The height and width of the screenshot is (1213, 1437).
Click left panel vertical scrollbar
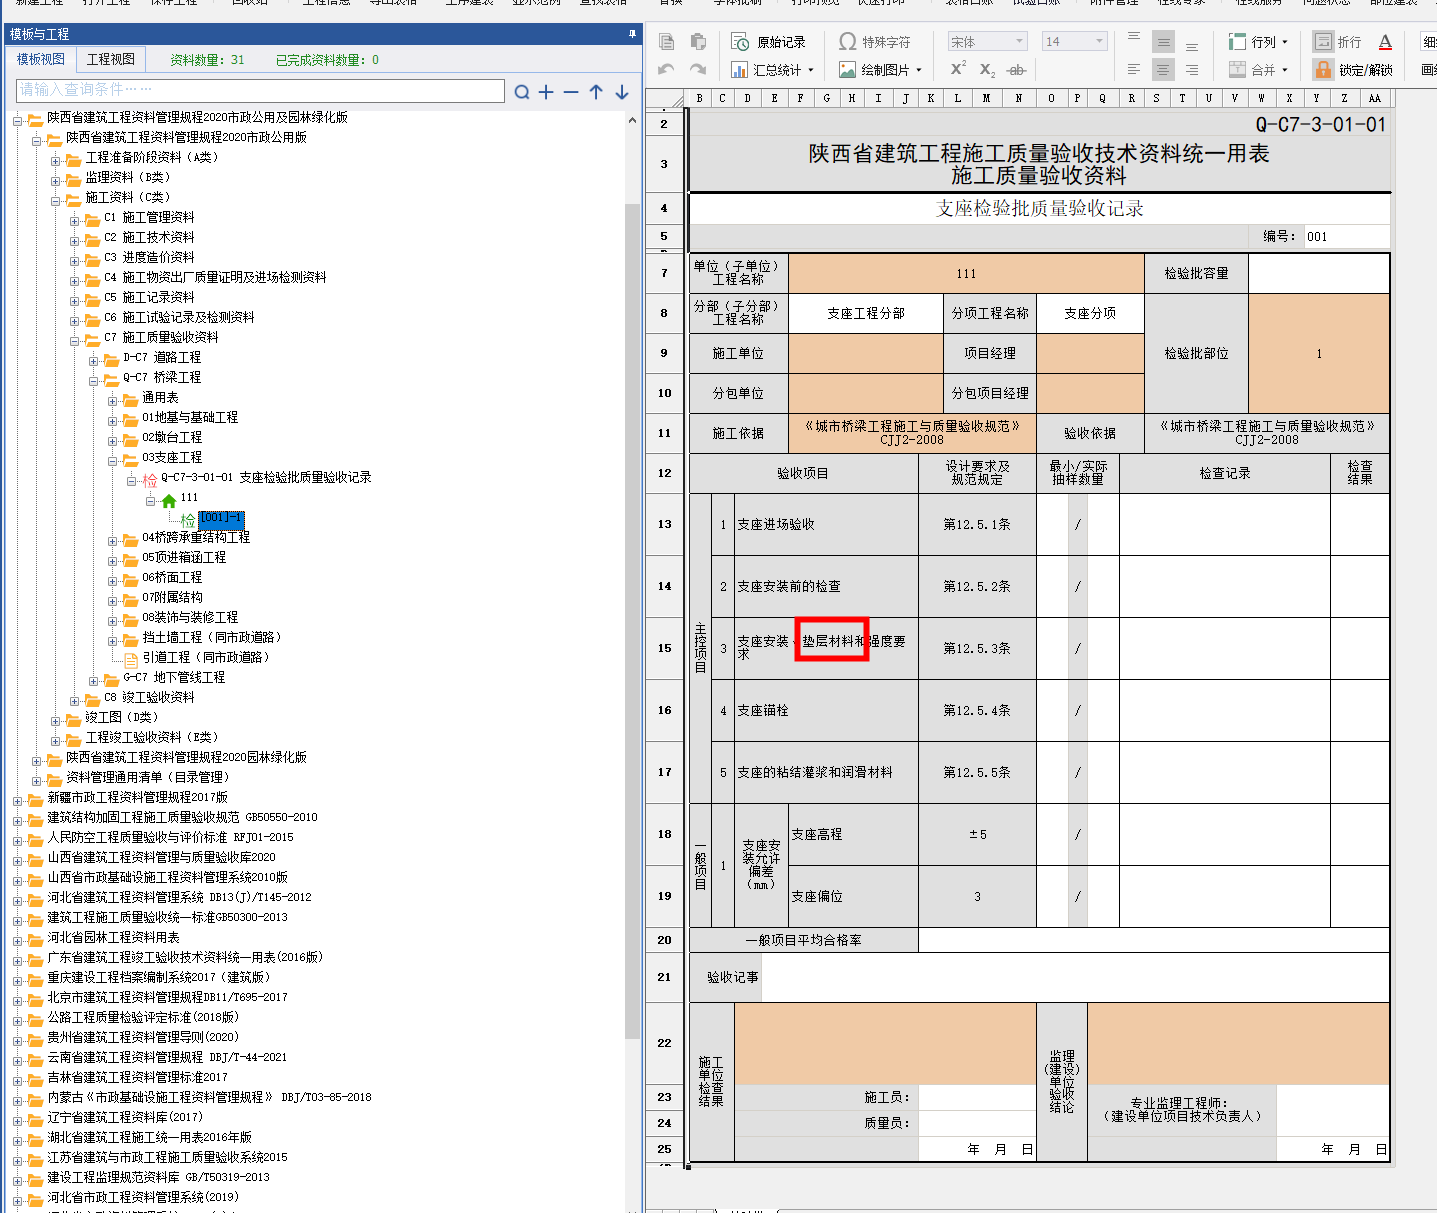click(x=632, y=620)
